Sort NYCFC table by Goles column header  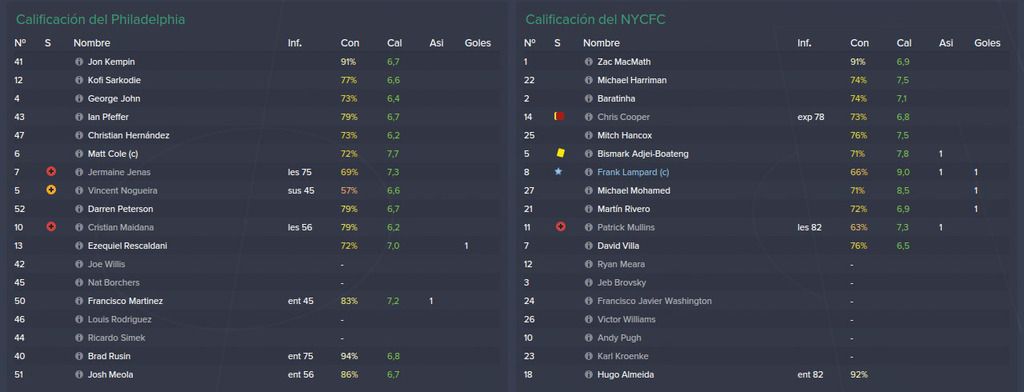click(x=987, y=43)
